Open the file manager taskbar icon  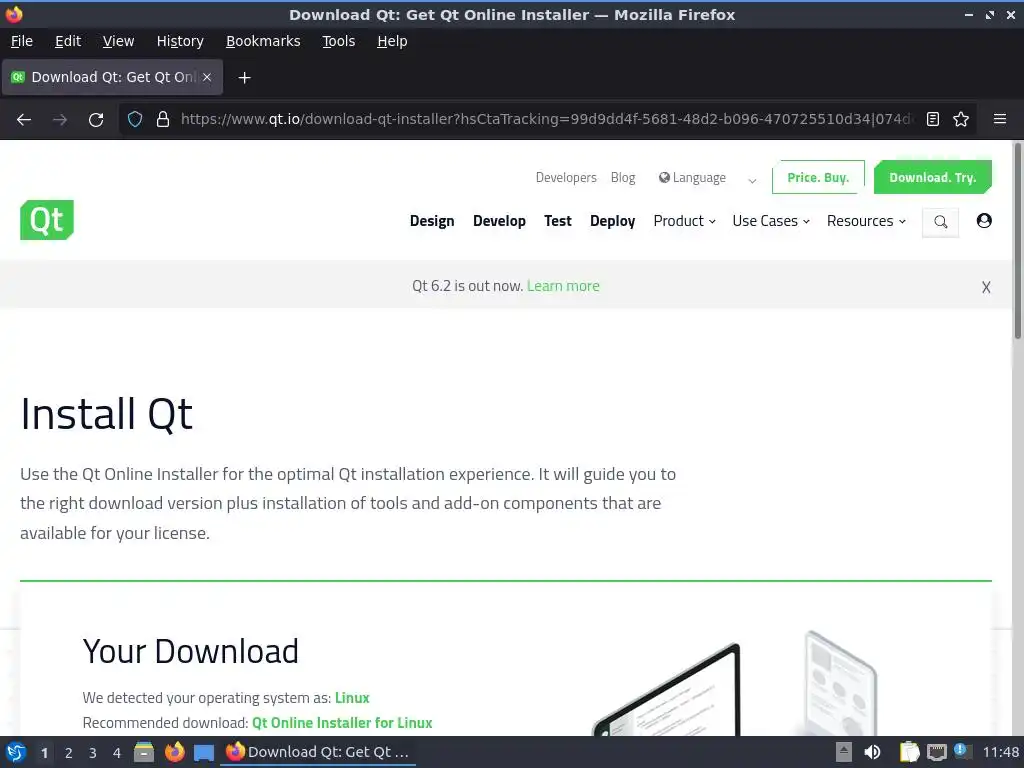144,752
